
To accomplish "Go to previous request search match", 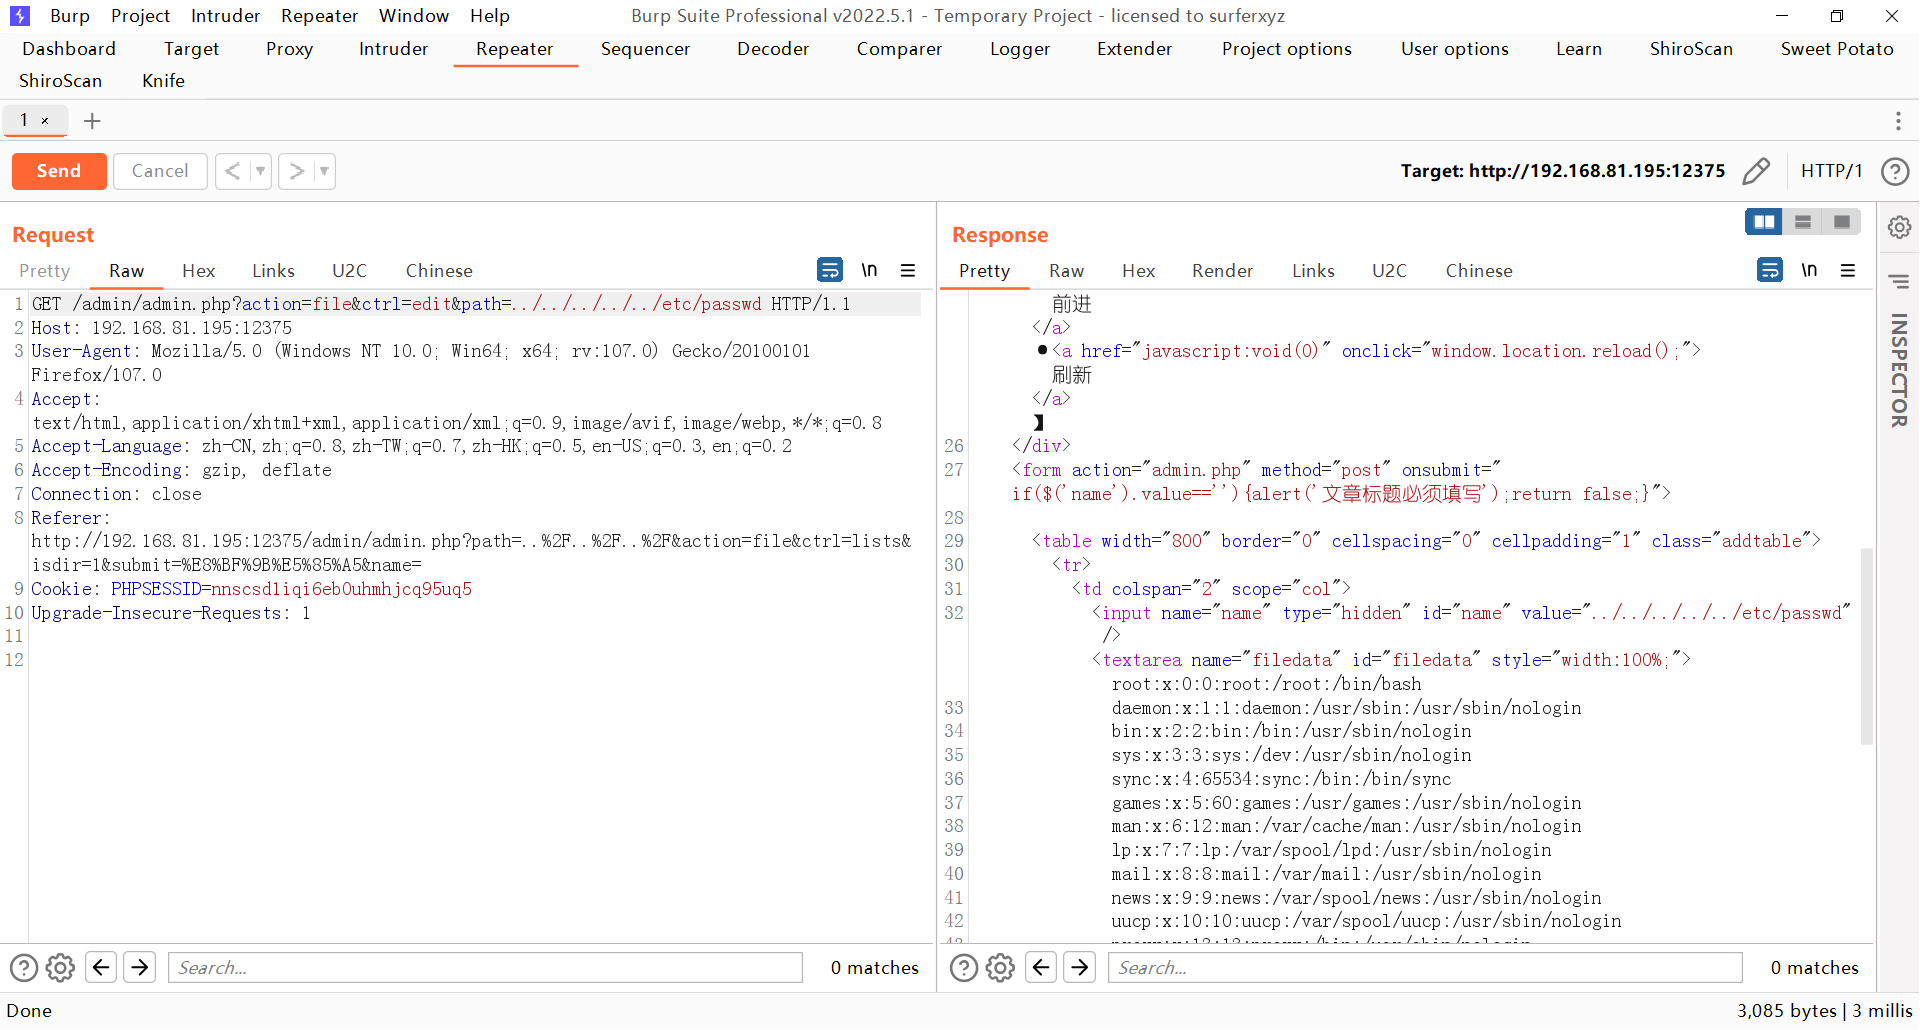I will pos(101,967).
